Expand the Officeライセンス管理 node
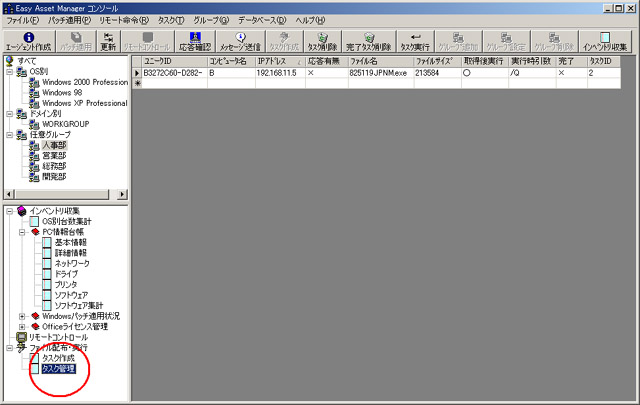Viewport: 640px width, 405px height. pos(22,327)
